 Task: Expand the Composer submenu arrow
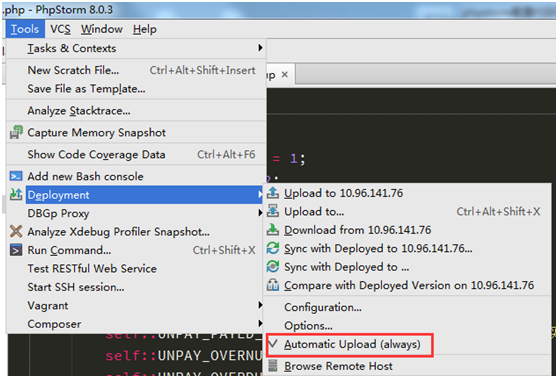[260, 324]
